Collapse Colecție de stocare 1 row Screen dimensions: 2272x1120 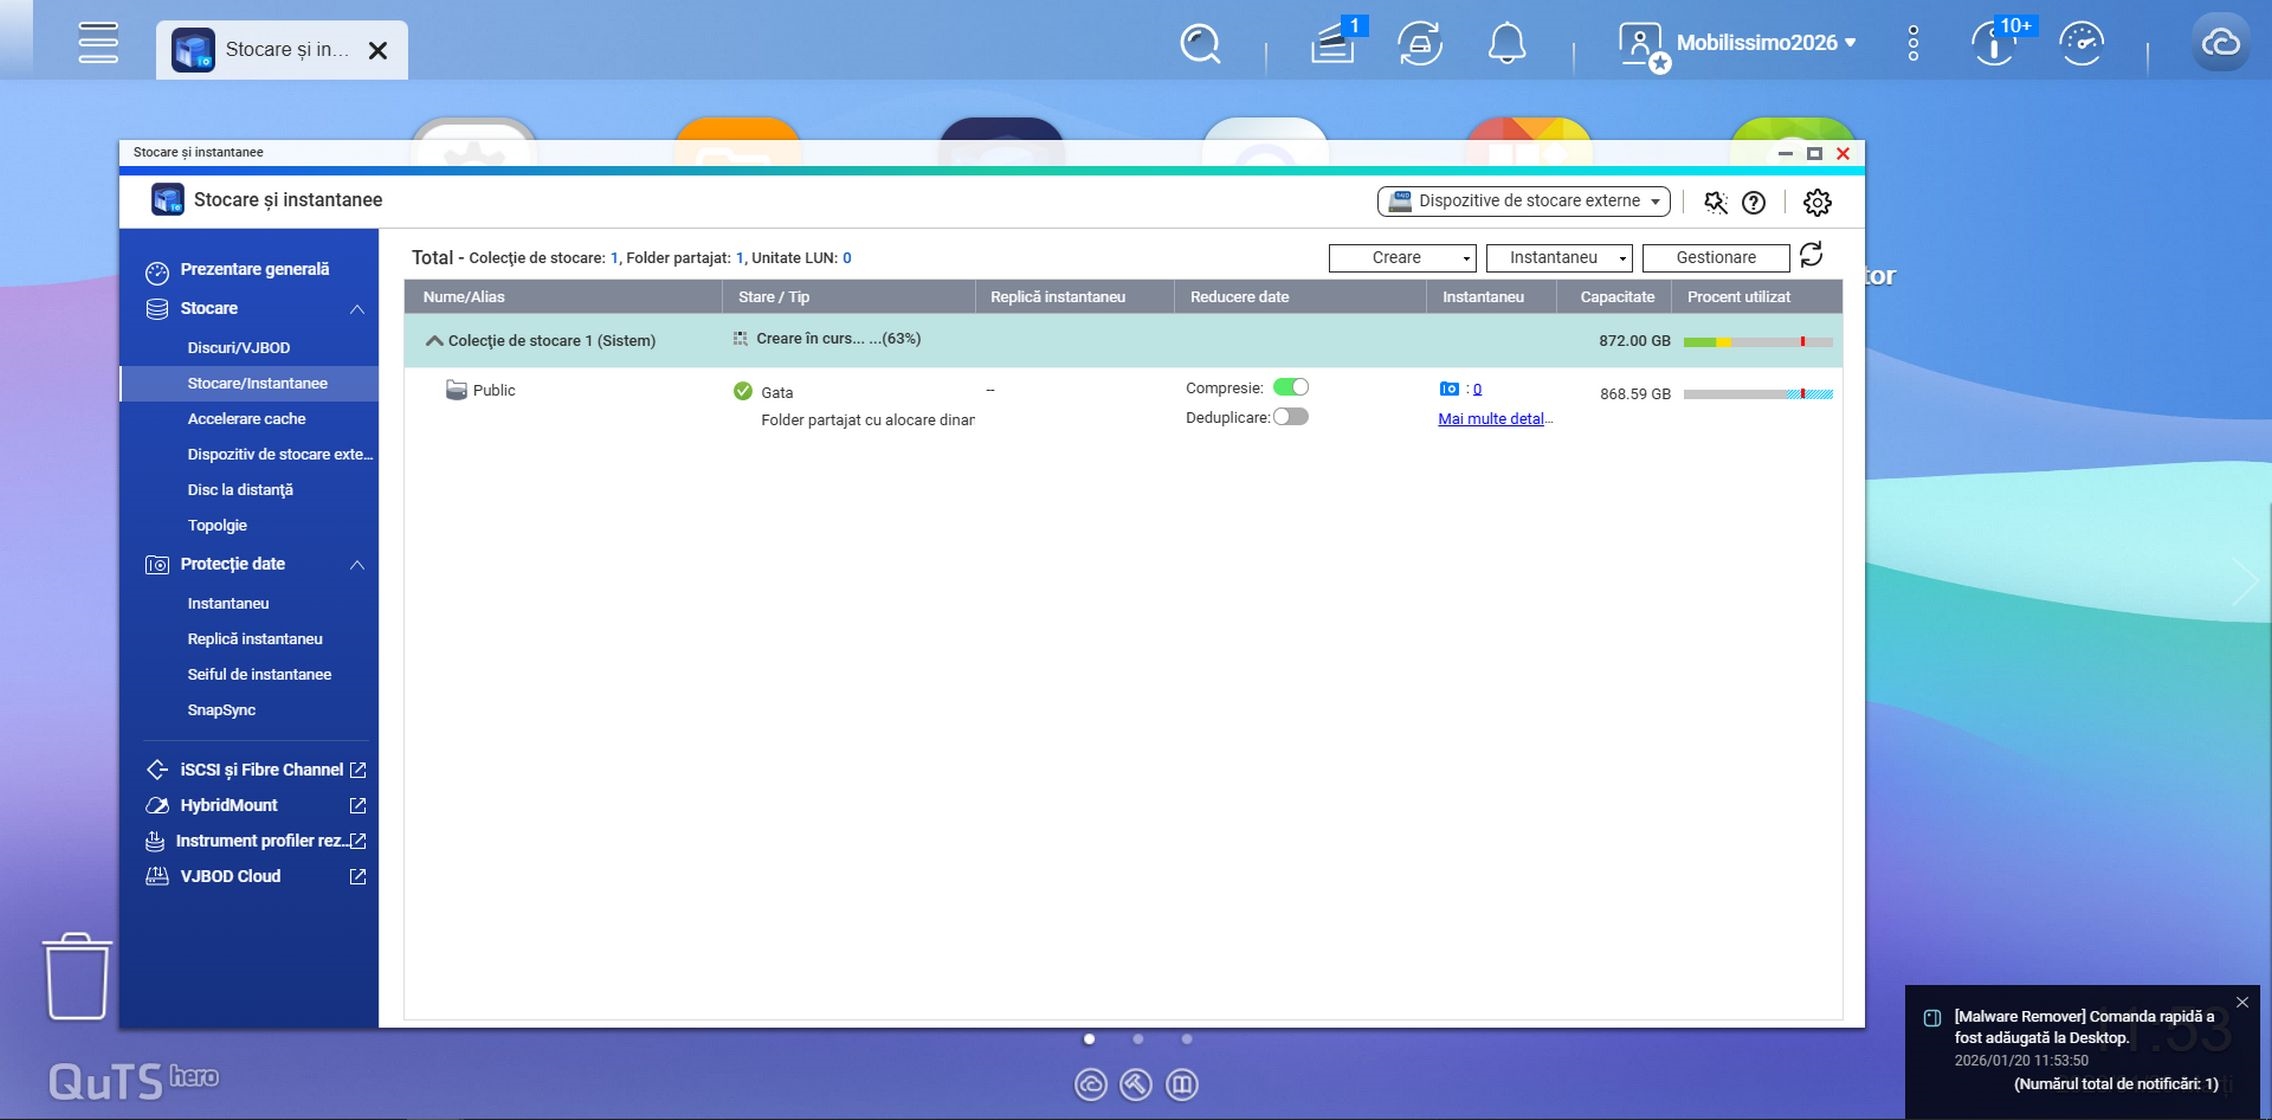coord(434,341)
